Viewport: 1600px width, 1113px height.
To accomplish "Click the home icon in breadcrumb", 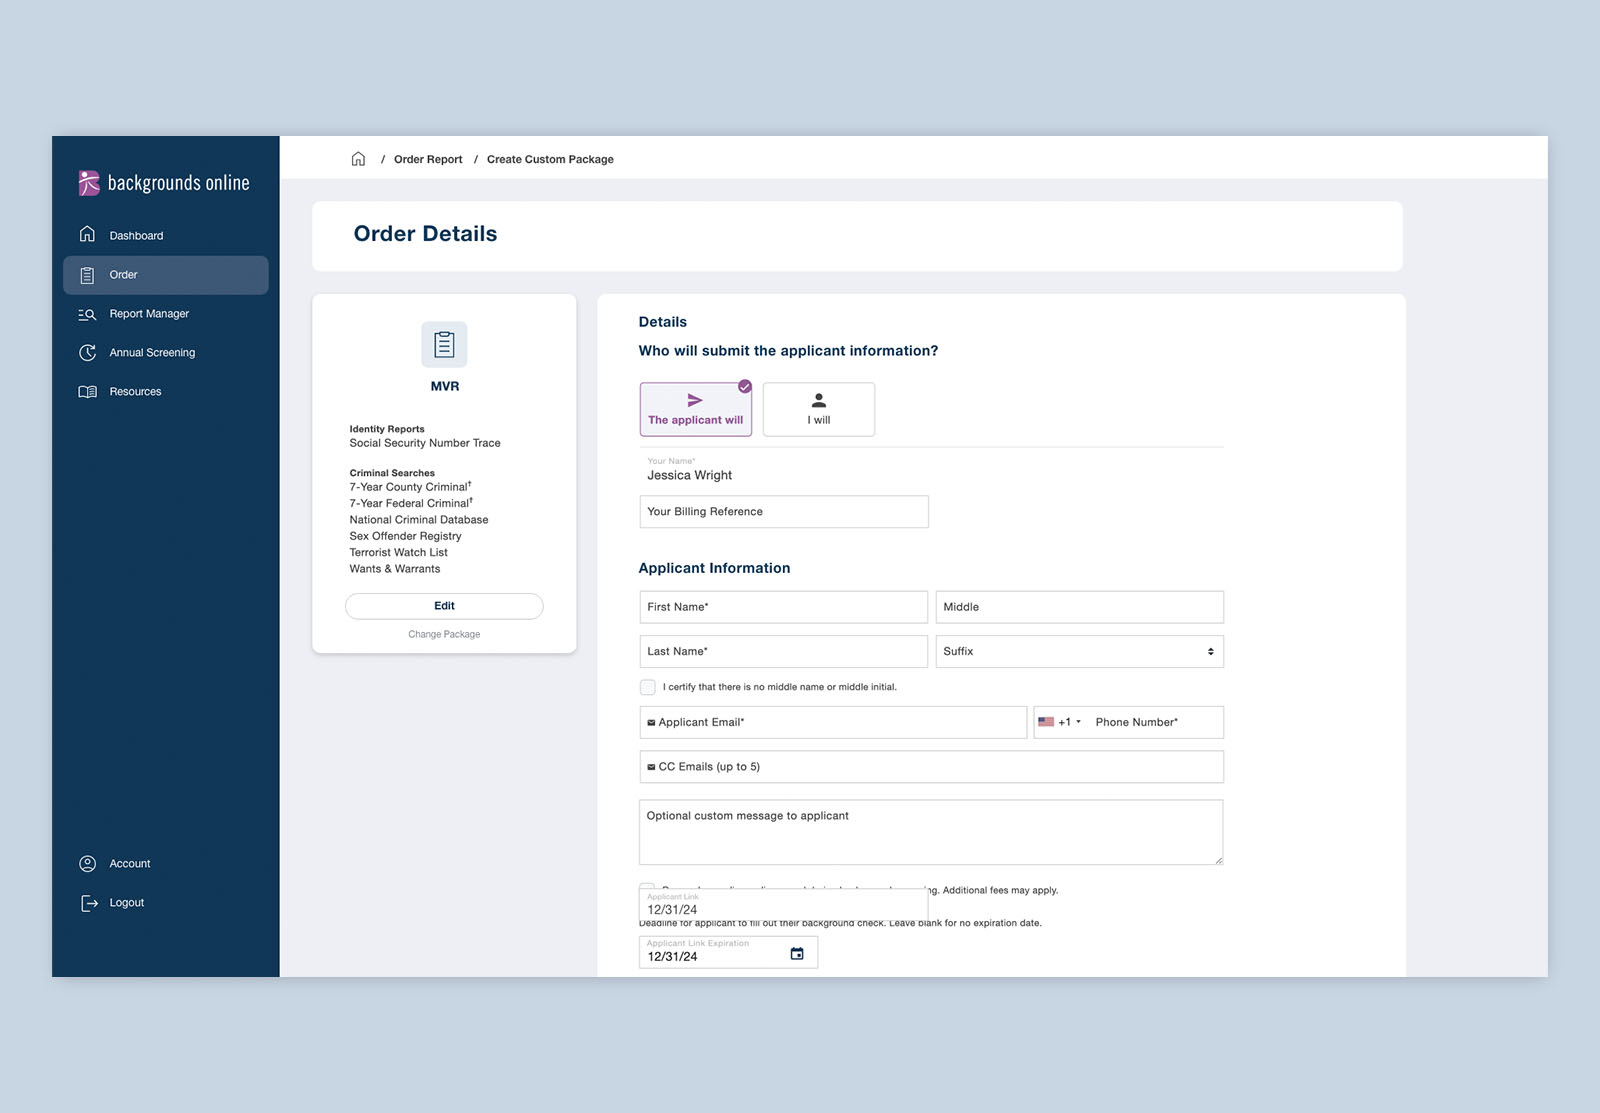I will tap(358, 159).
